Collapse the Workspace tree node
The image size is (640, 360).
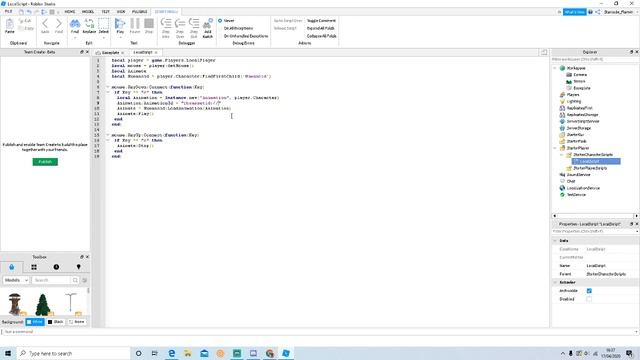point(555,68)
